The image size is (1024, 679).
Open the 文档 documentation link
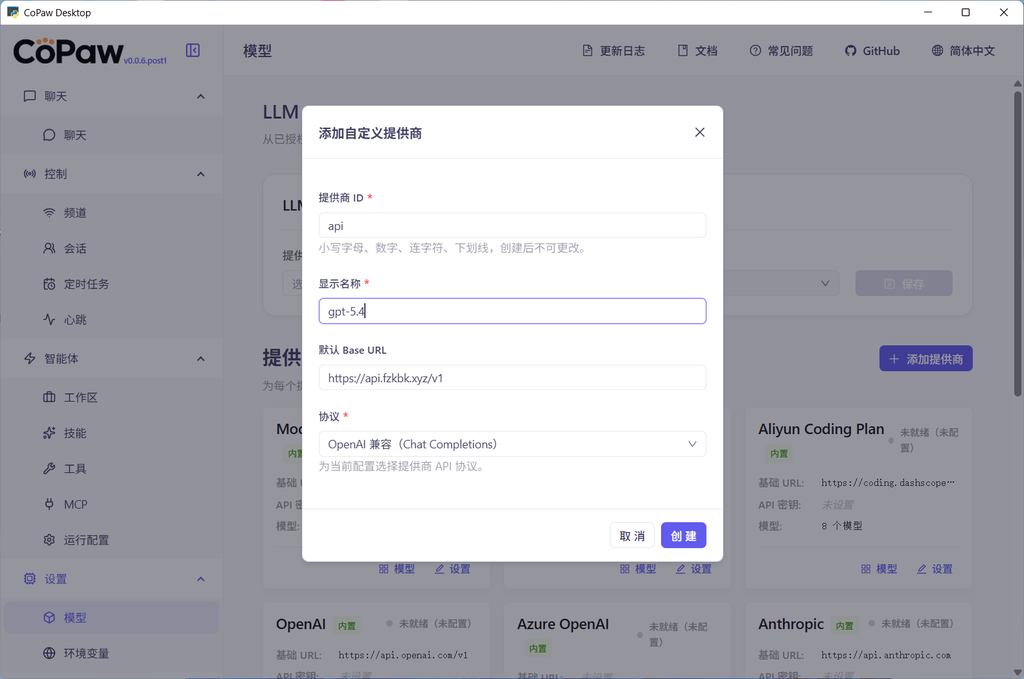697,51
